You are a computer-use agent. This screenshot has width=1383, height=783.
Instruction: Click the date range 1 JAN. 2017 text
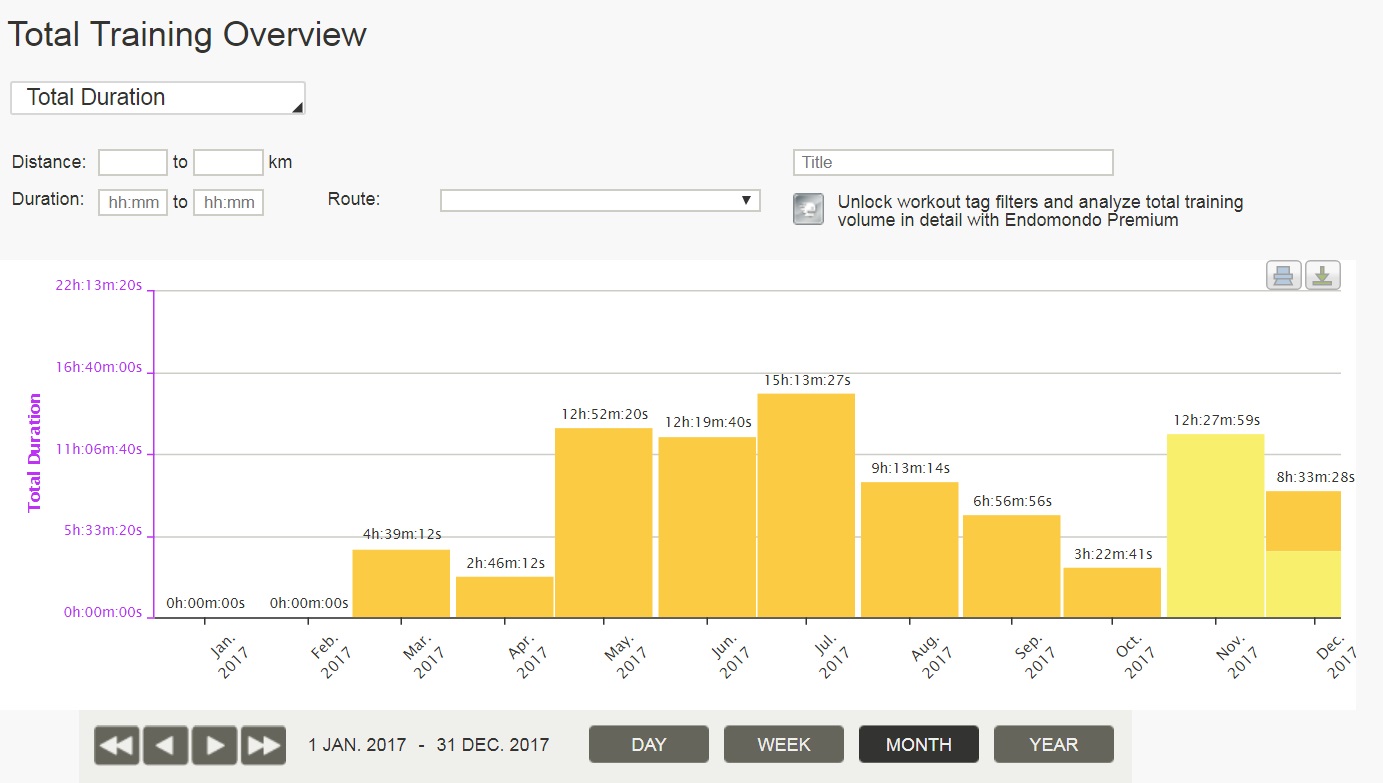click(x=357, y=745)
